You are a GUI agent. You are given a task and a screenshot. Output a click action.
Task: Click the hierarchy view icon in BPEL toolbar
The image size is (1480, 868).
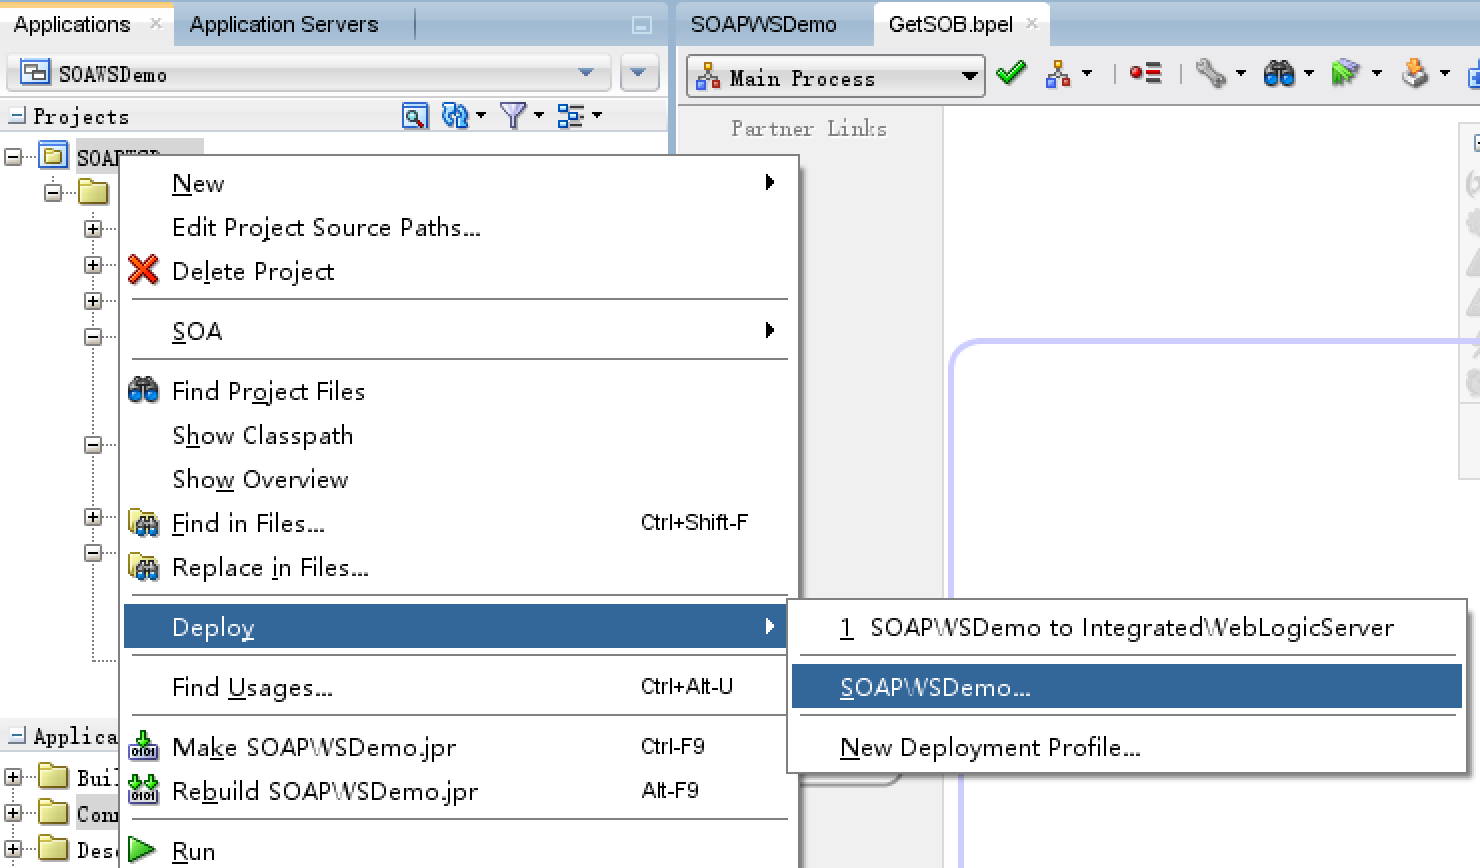tap(1058, 73)
